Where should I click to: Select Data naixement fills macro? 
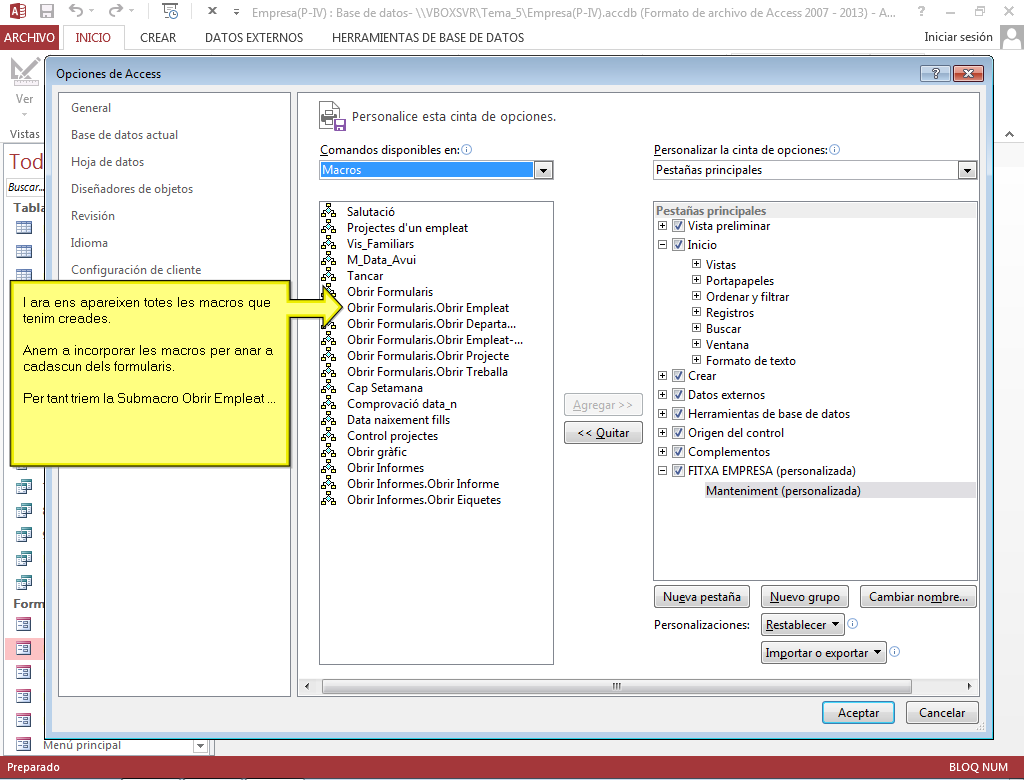(398, 419)
